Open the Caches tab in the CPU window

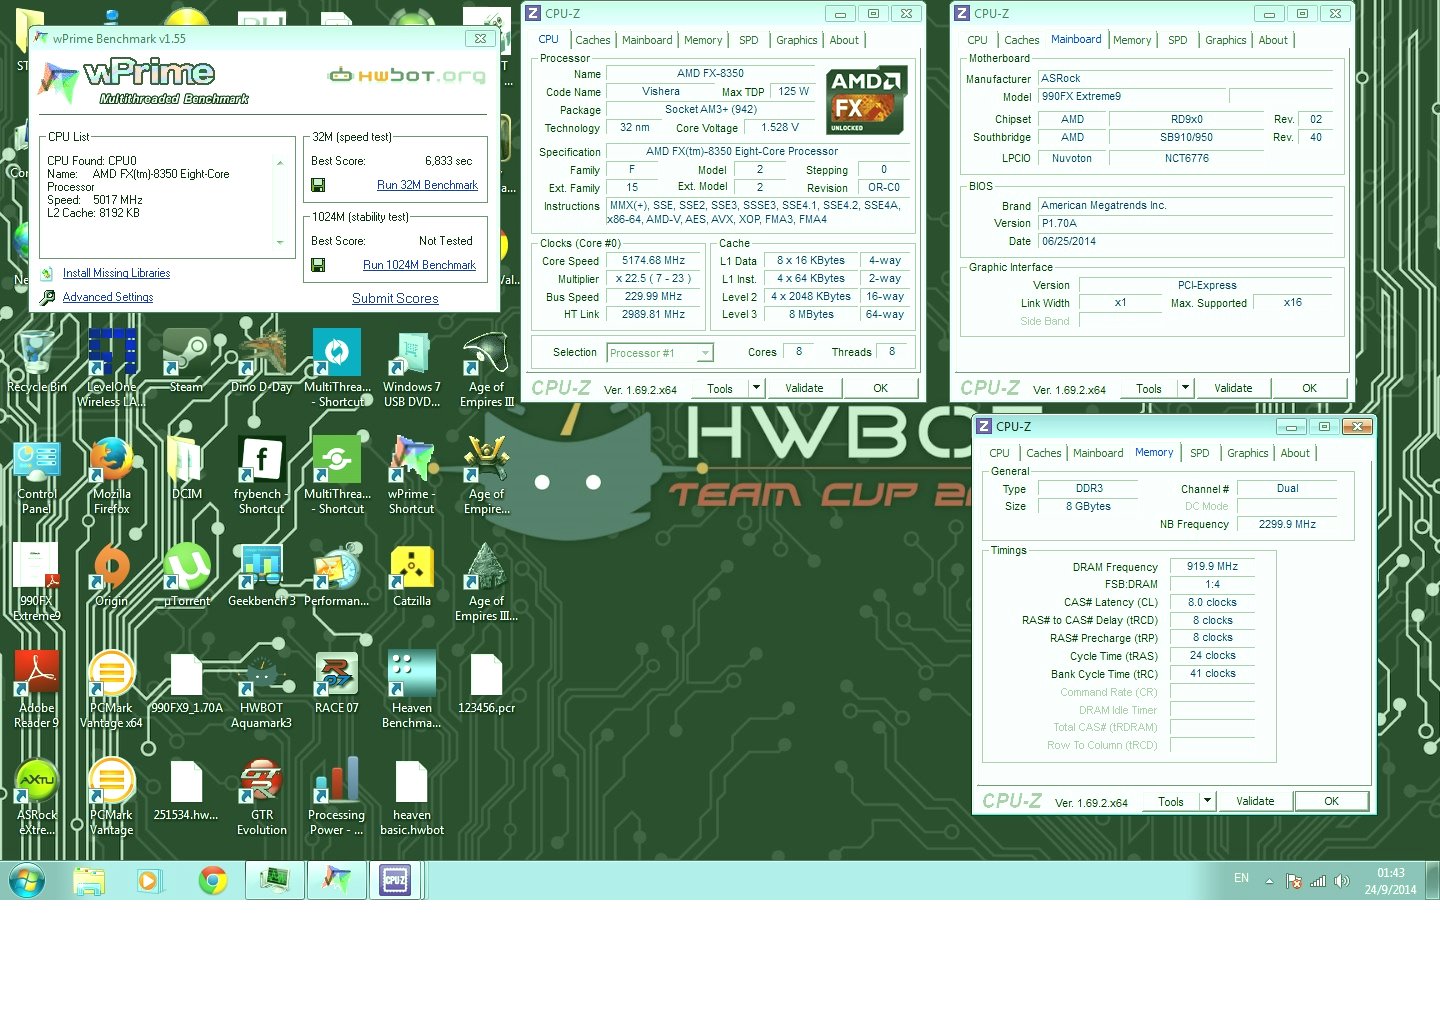(x=592, y=40)
